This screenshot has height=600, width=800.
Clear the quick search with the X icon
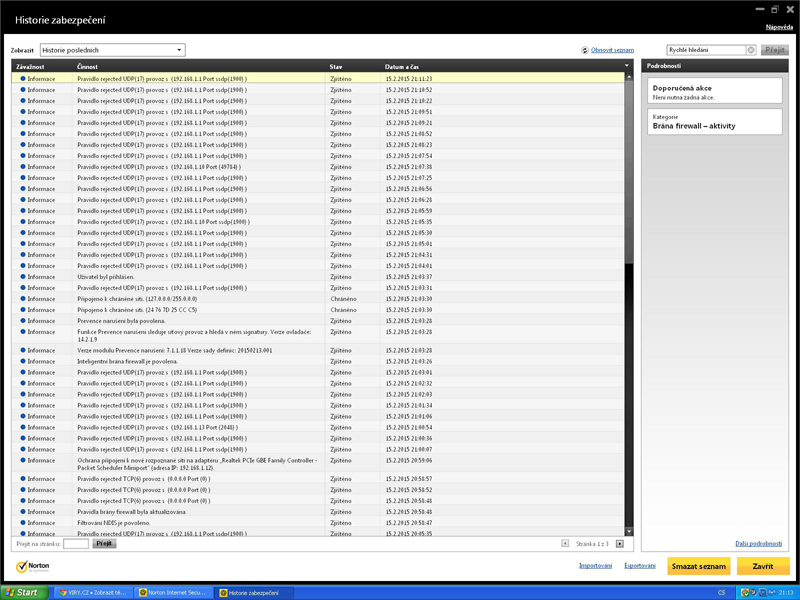coord(751,50)
